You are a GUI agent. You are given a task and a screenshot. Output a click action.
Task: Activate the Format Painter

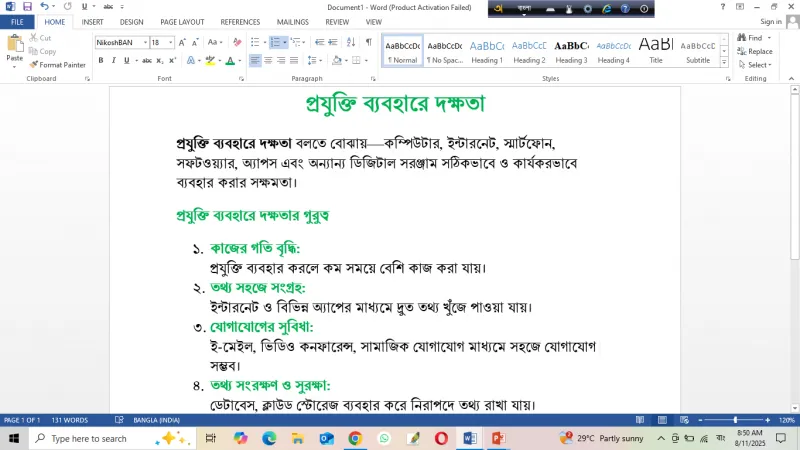pos(57,65)
